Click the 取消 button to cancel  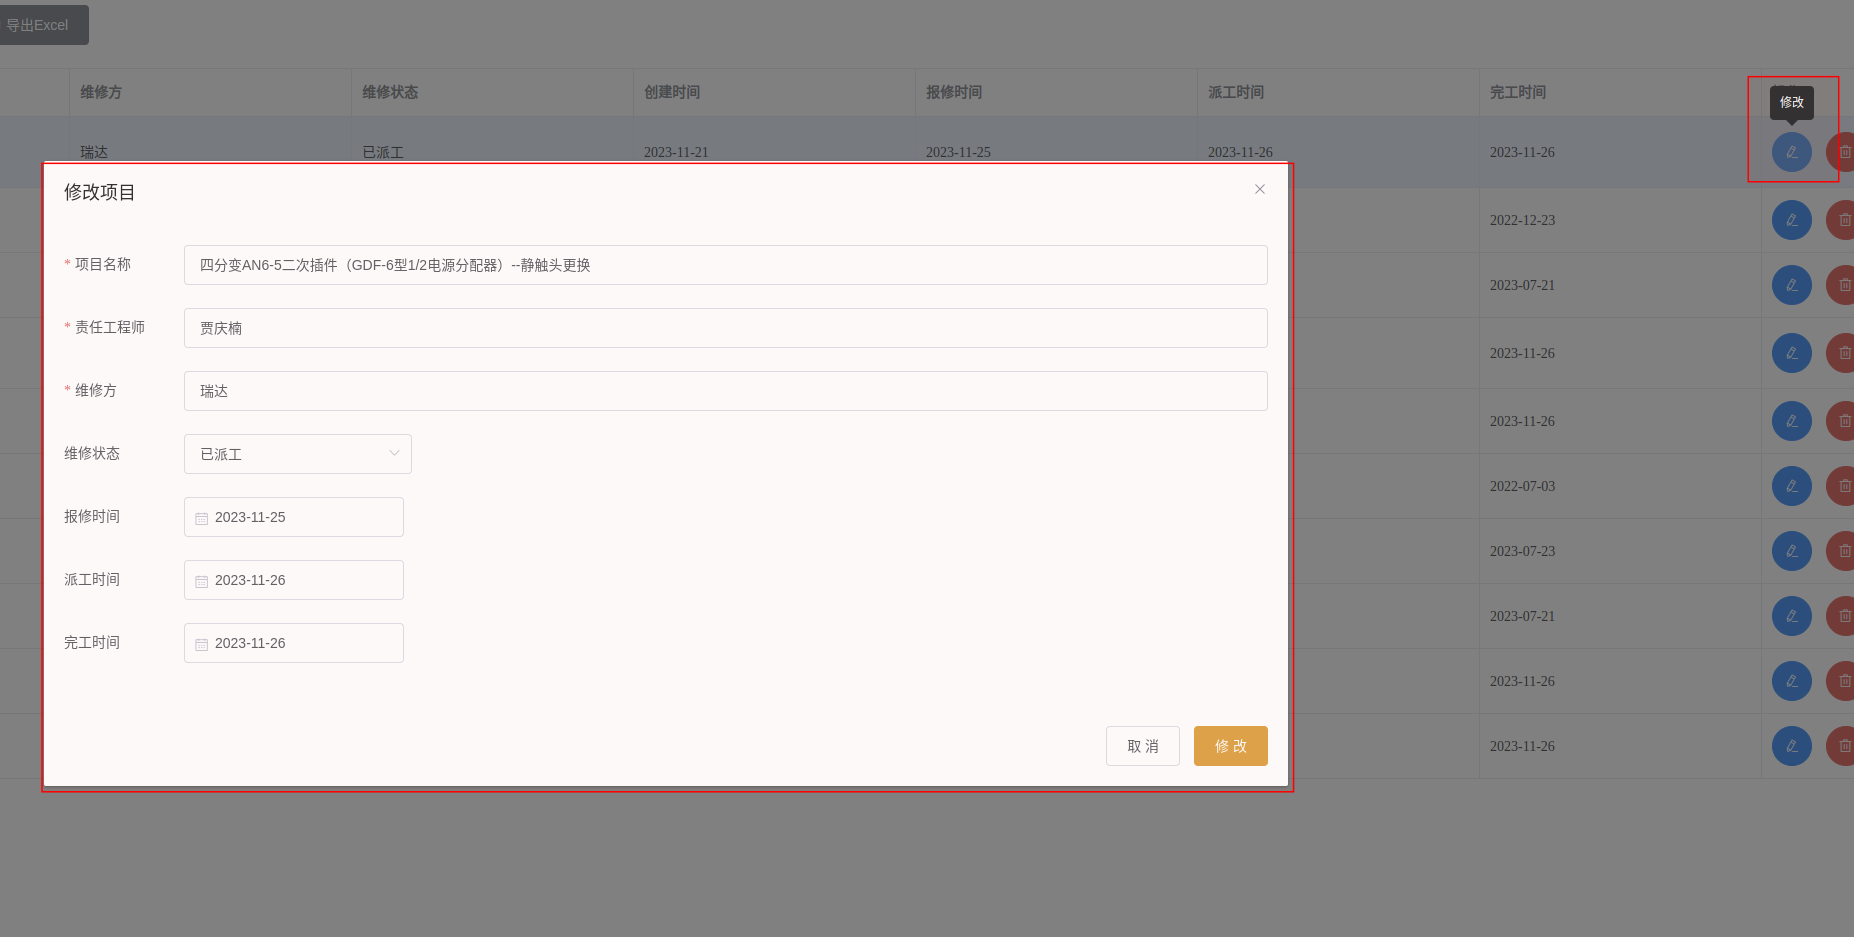pos(1142,746)
